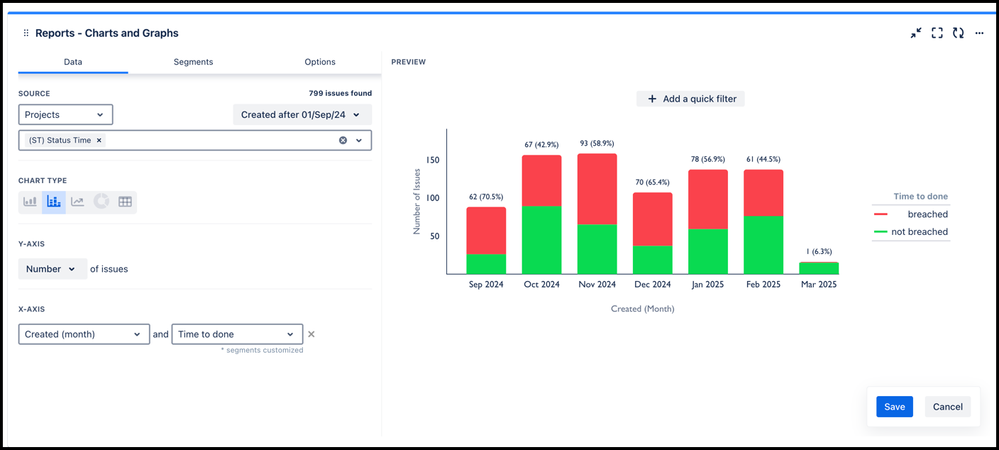Click the fullscreen expand icon

coord(937,33)
